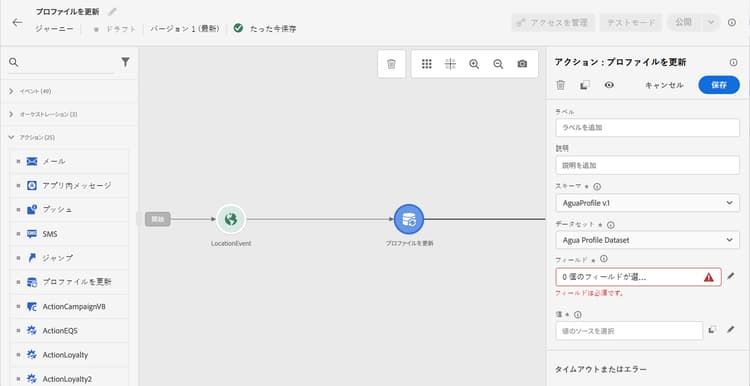Edit journey name with pencil icon
Screen dimensions: 750x386
[x=112, y=11]
